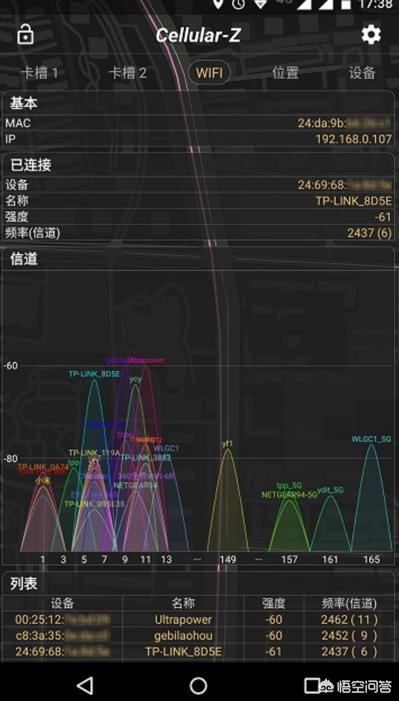Viewport: 399px width, 701px height.
Task: Tap the alarm clock status icon
Action: [238, 4]
